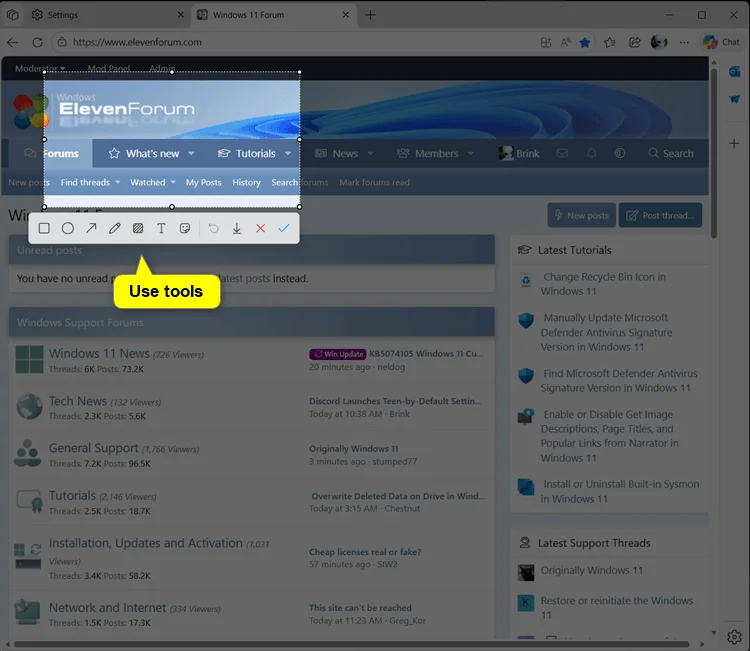Open the share icon in toolbar
The width and height of the screenshot is (750, 651).
(x=635, y=42)
